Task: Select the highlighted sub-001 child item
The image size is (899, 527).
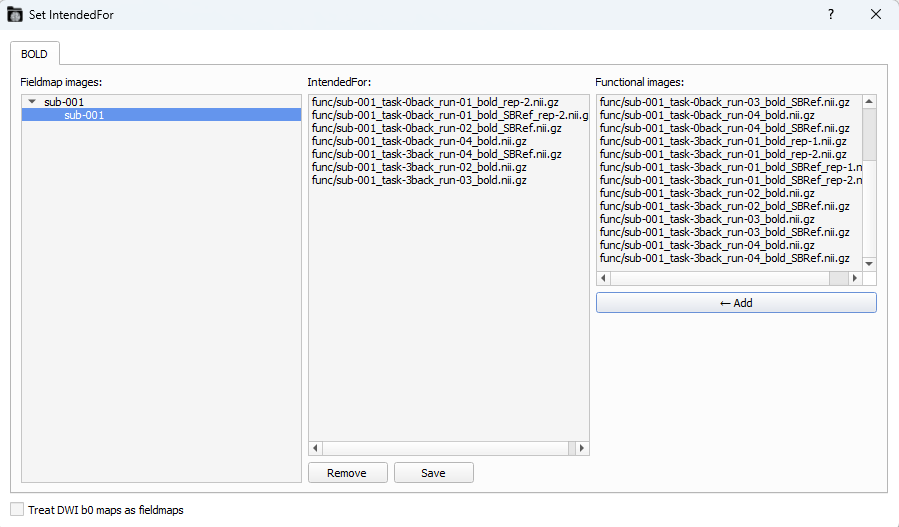Action: tap(84, 115)
